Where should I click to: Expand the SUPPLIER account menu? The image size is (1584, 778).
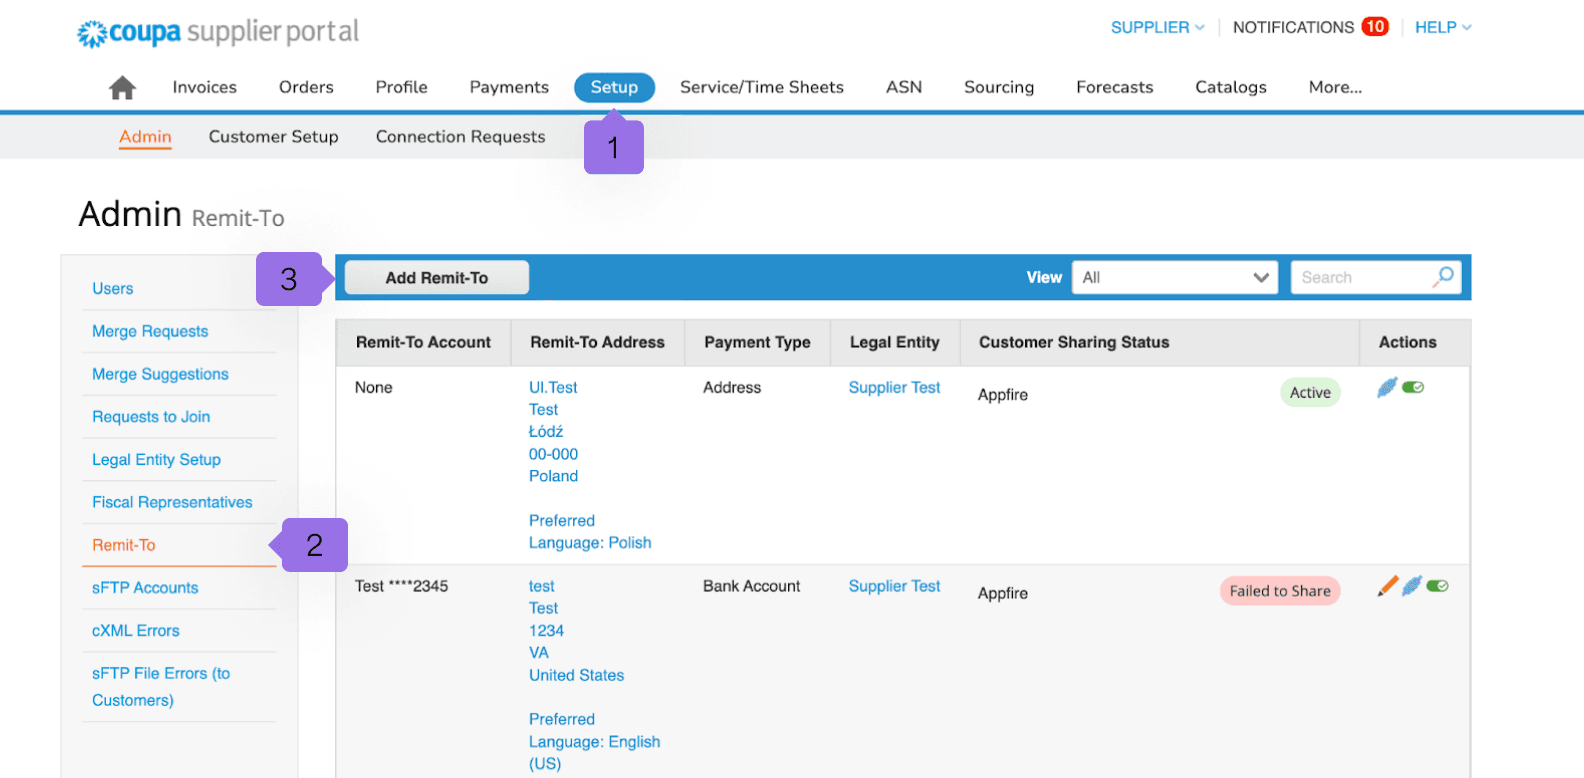(1157, 27)
